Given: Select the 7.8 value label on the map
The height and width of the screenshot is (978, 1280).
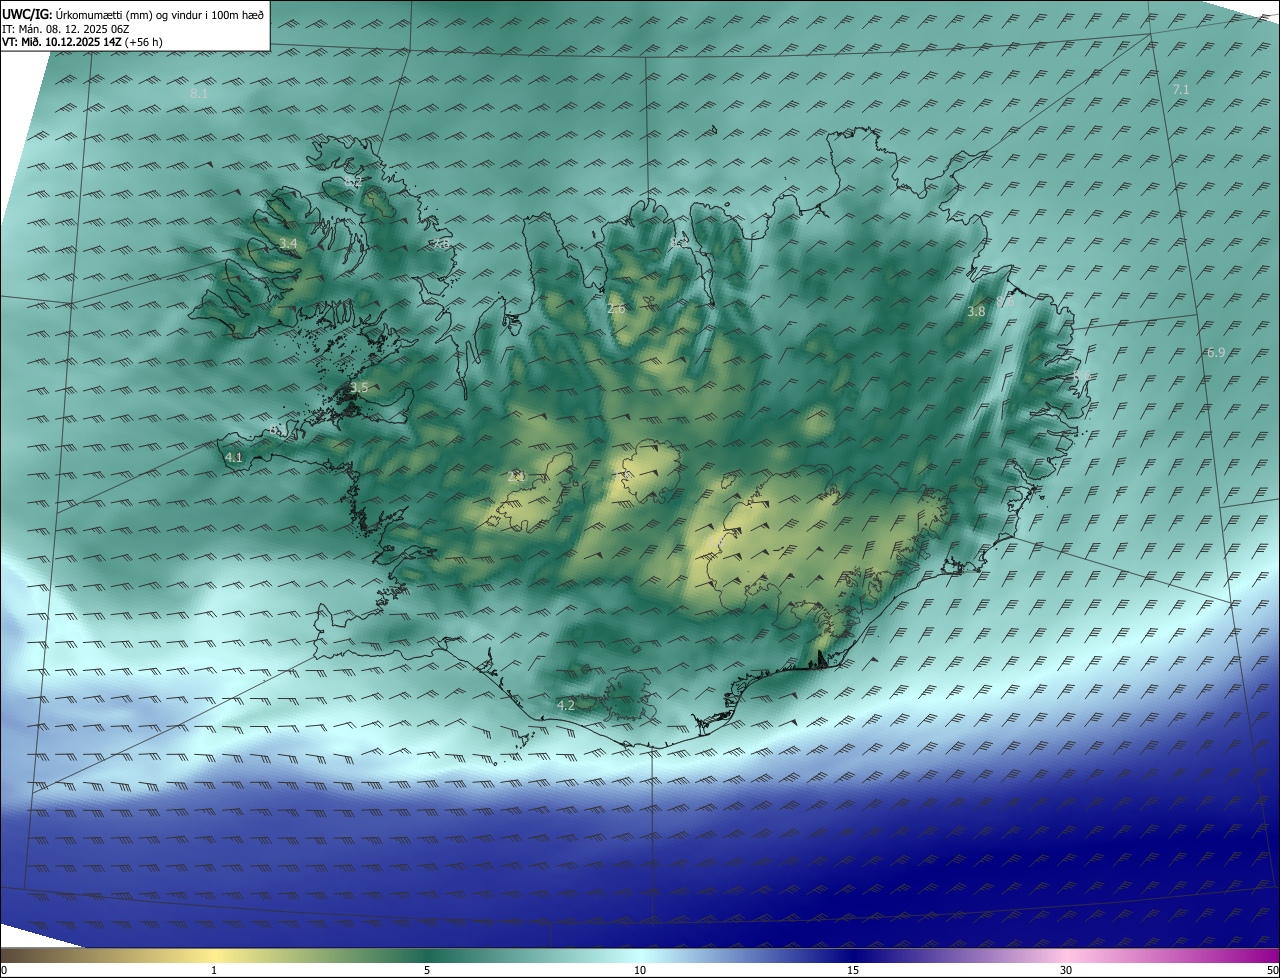Looking at the screenshot, I should pyautogui.click(x=441, y=243).
